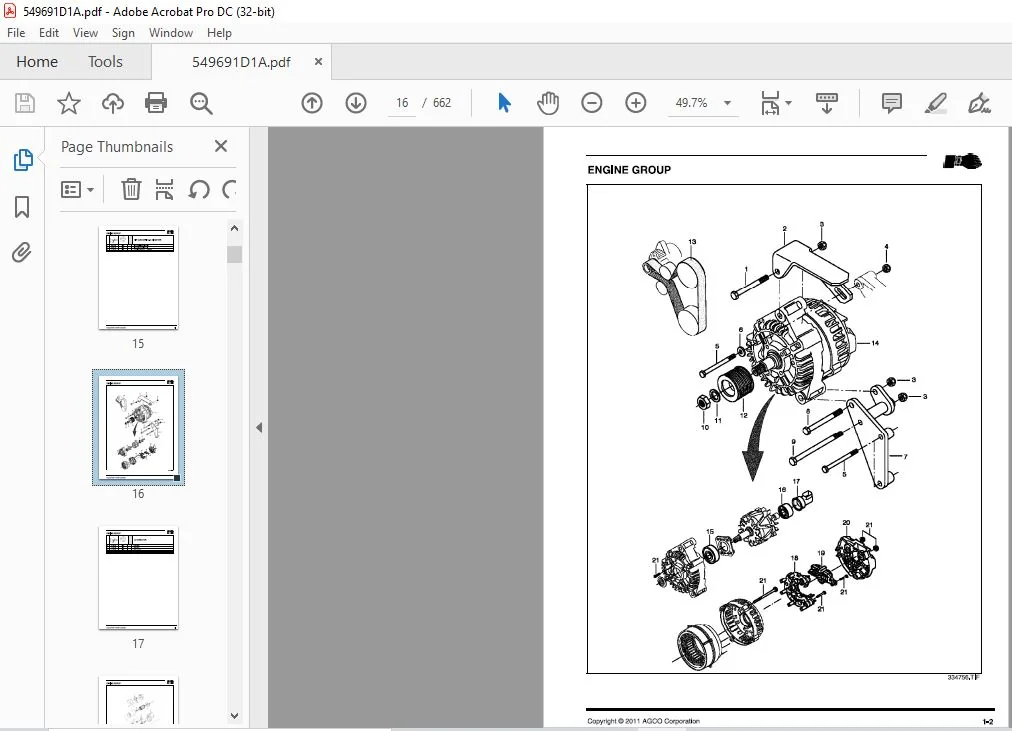Activate the Selection arrow tool

pos(505,103)
